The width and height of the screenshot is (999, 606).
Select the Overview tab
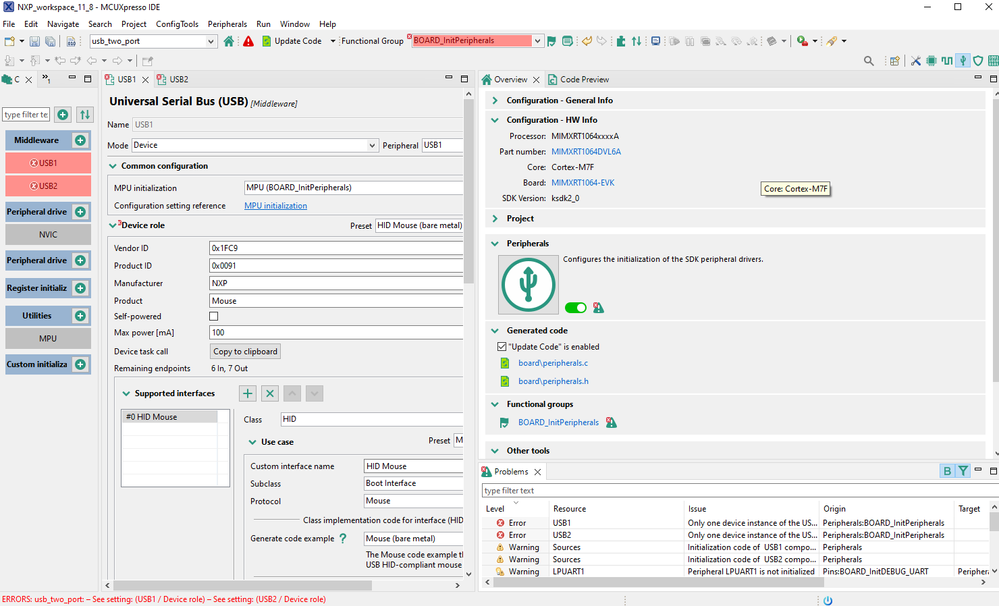pyautogui.click(x=510, y=80)
